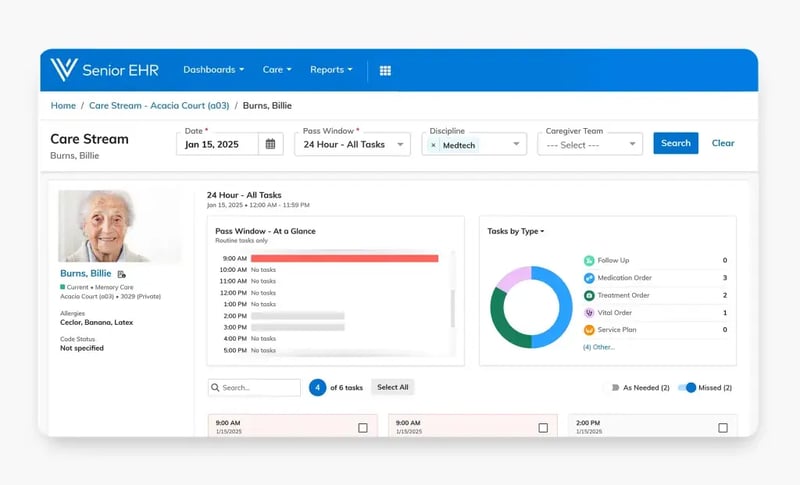The image size is (800, 485).
Task: Toggle the Missed (2) switch
Action: coord(687,388)
